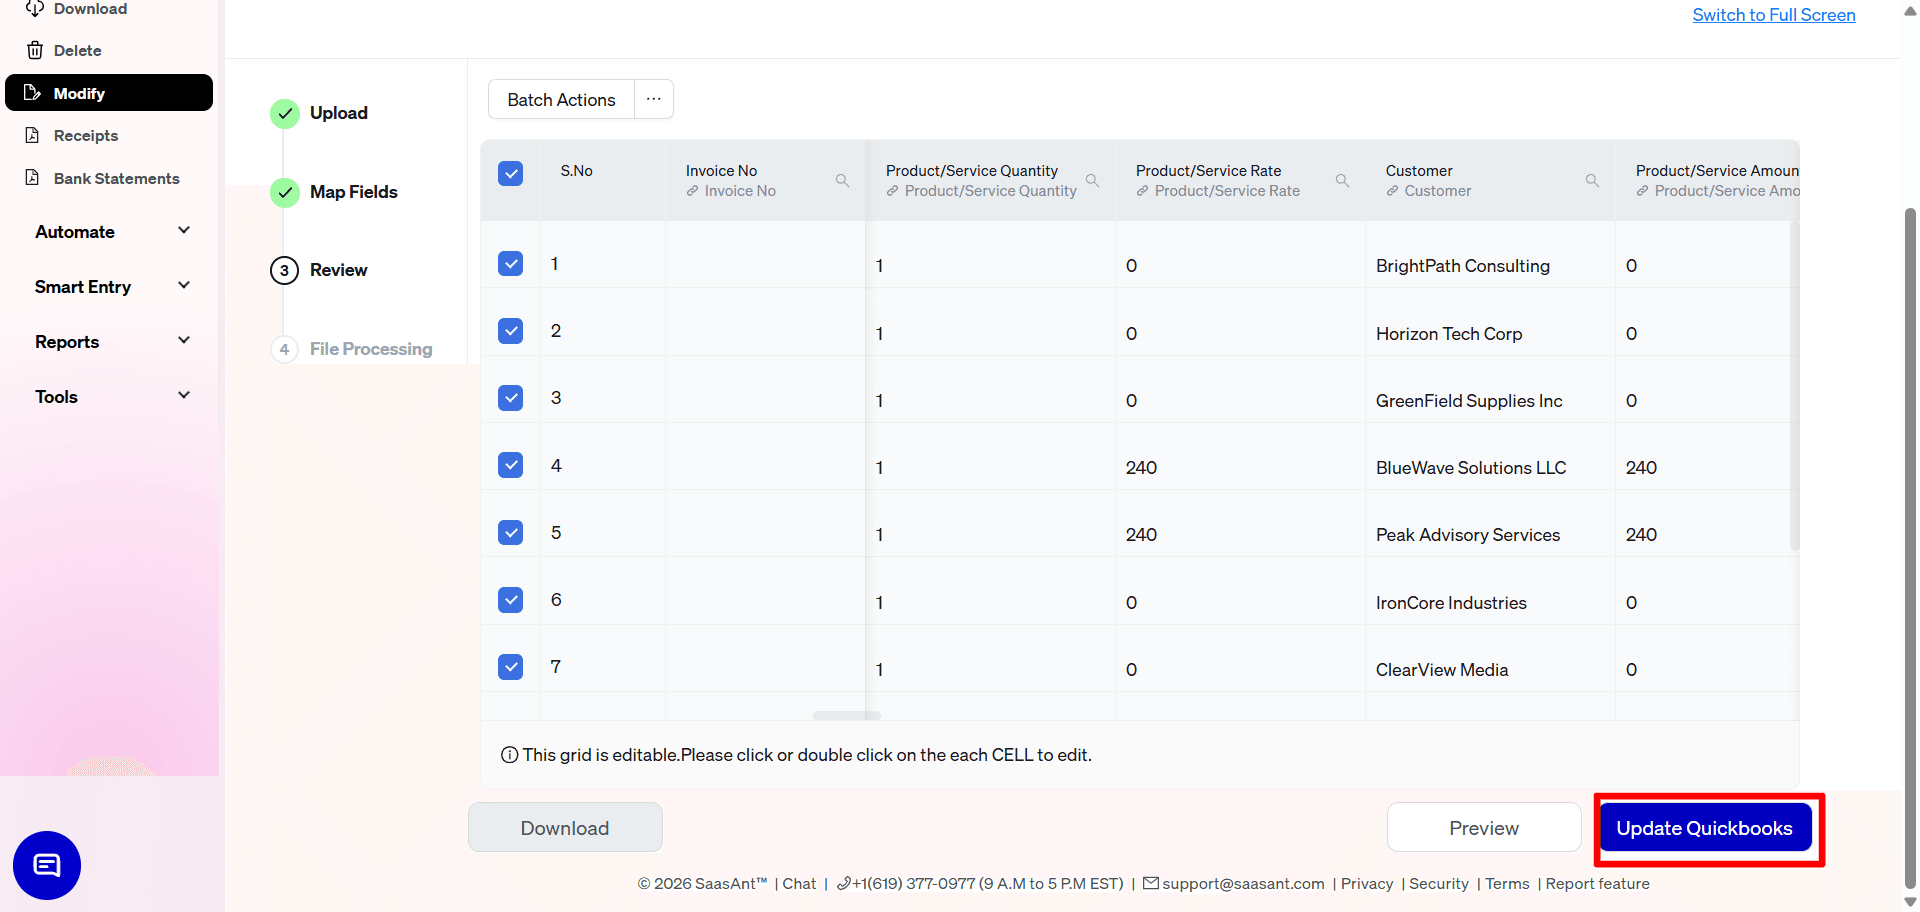Open Bank Statements from the sidebar
1920x912 pixels.
pyautogui.click(x=115, y=178)
